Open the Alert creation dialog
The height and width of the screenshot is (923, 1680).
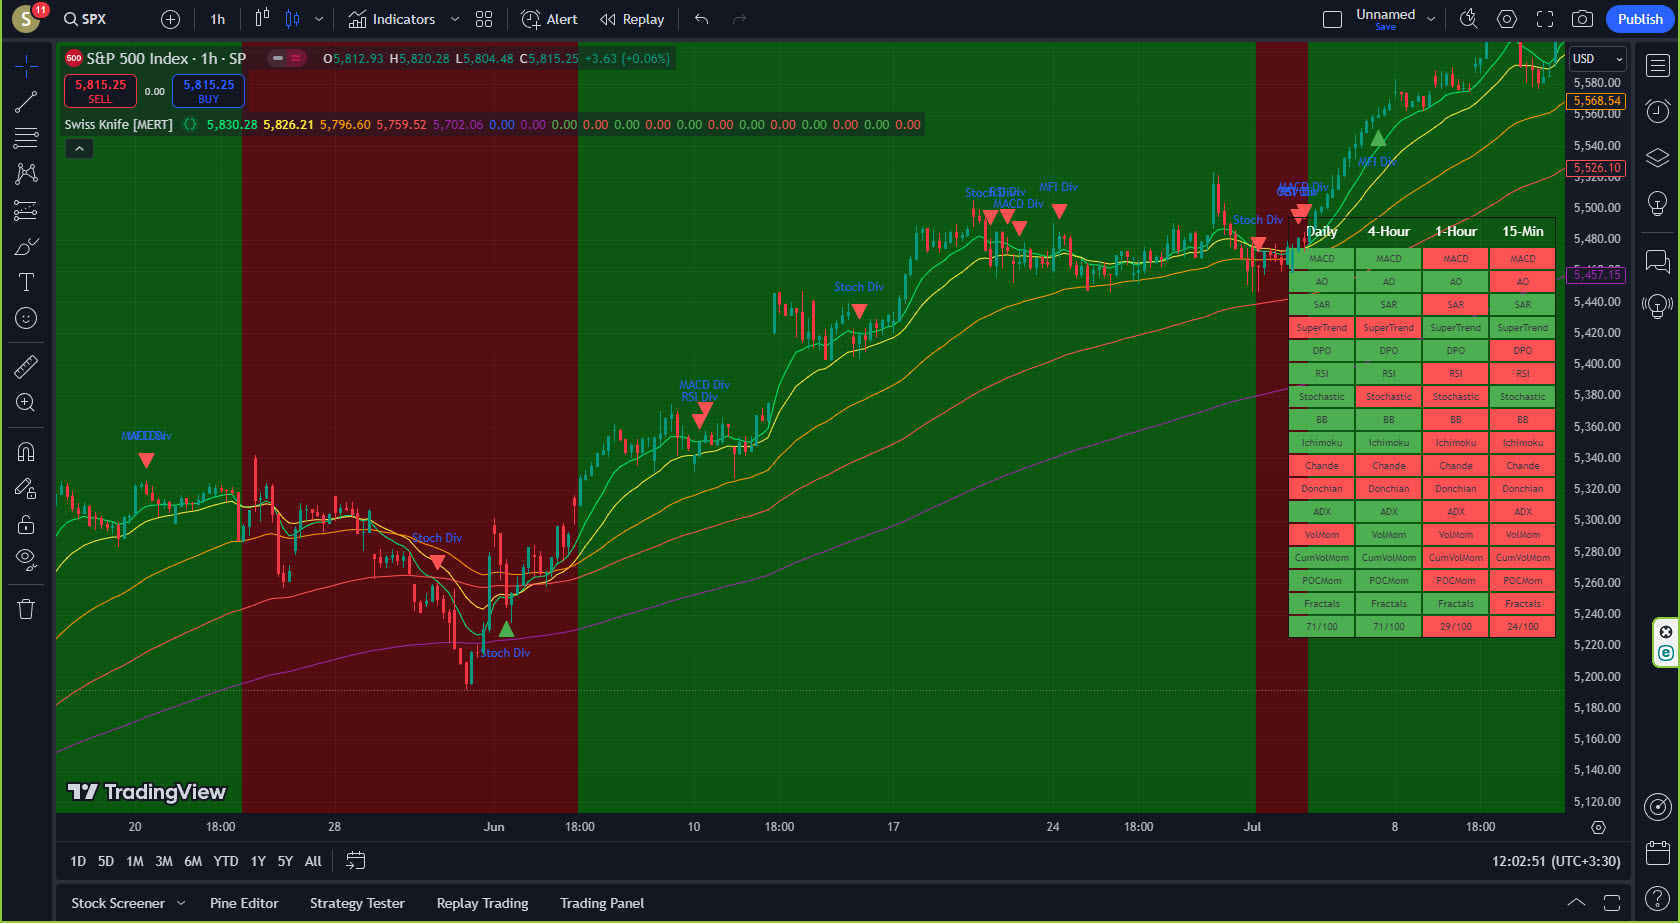(549, 19)
